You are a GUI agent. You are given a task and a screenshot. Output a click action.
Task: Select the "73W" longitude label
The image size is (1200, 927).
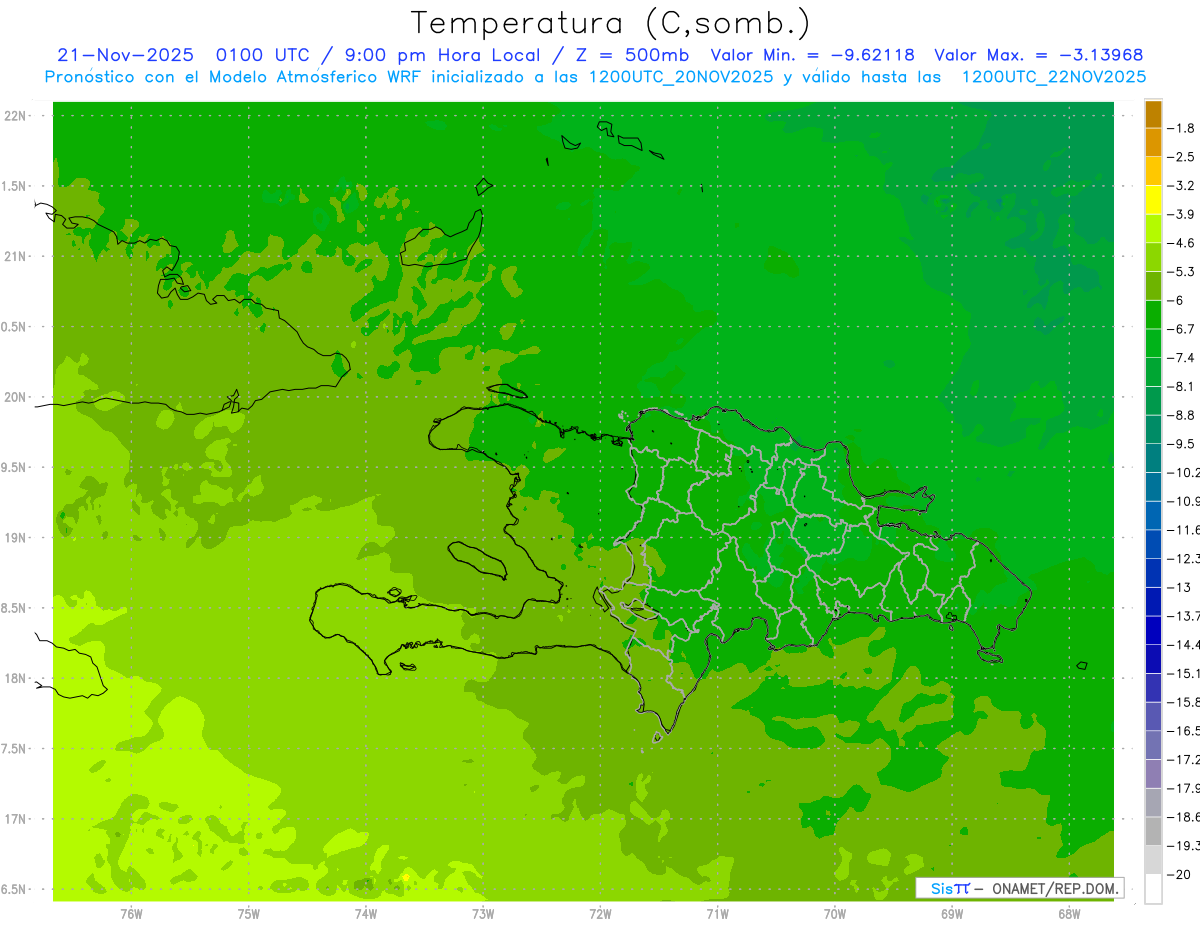click(x=483, y=914)
